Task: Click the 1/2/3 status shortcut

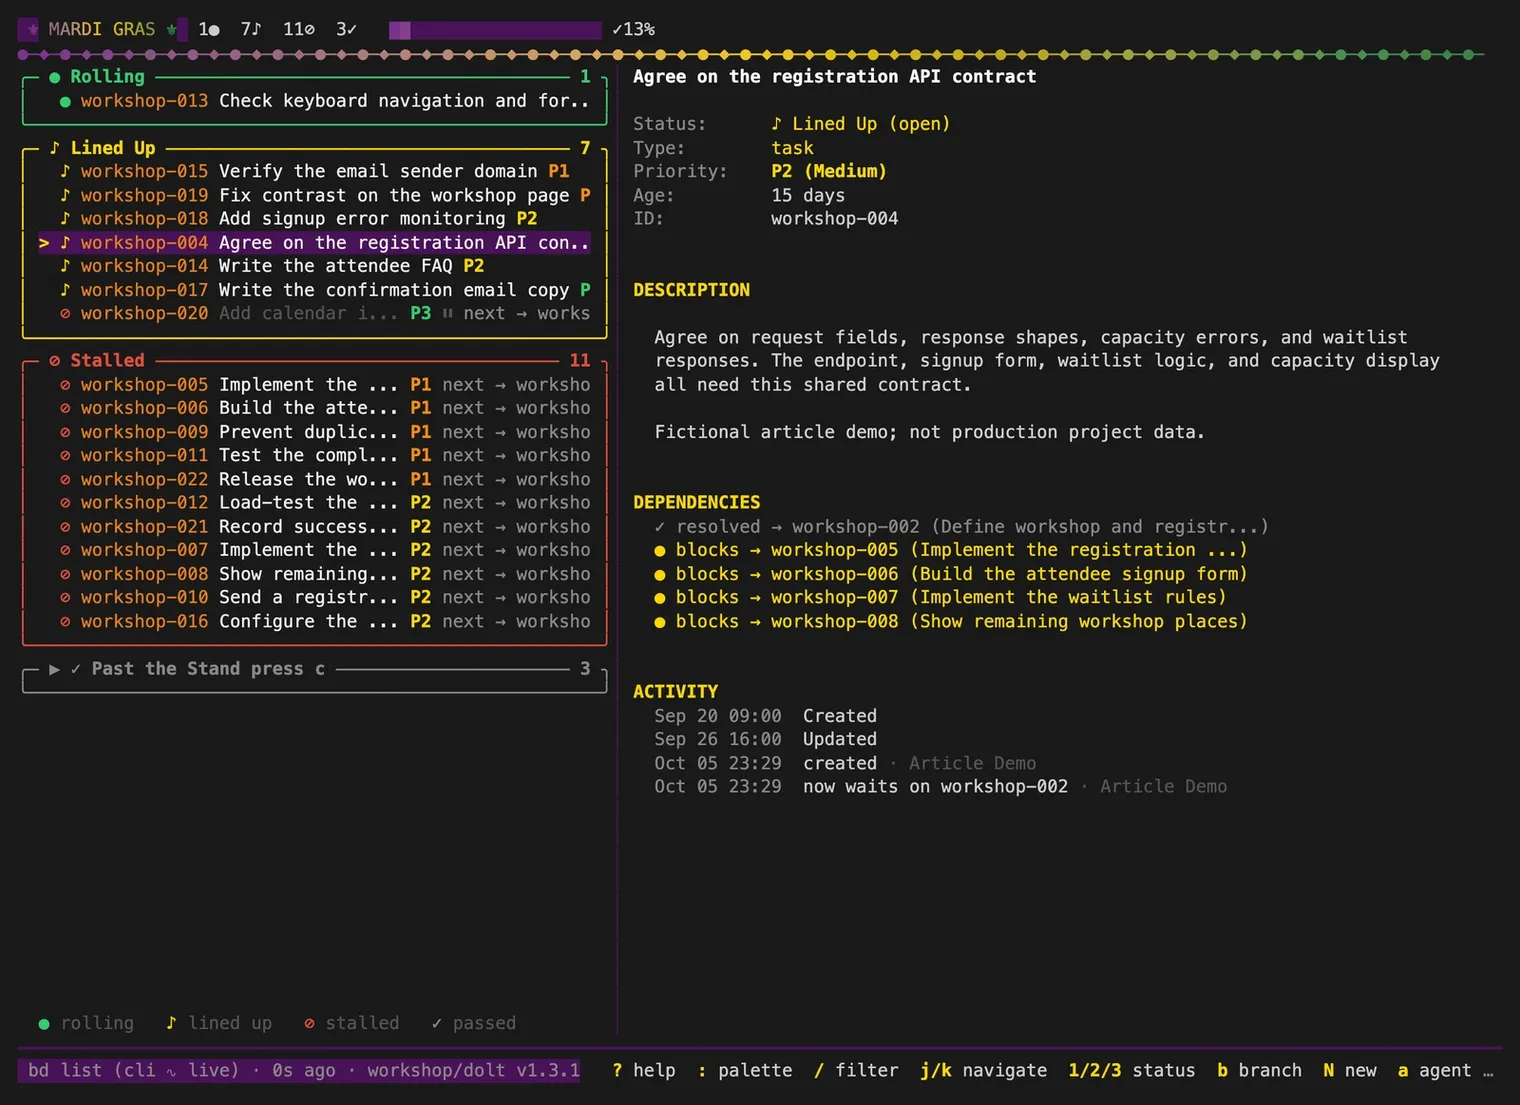Action: pos(1132,1071)
